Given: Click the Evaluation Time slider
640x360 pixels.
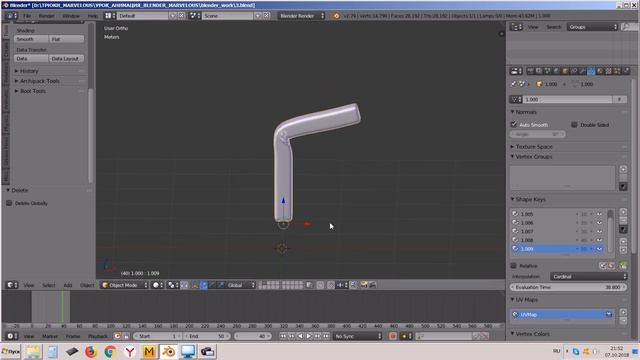Looking at the screenshot, I should (568, 287).
